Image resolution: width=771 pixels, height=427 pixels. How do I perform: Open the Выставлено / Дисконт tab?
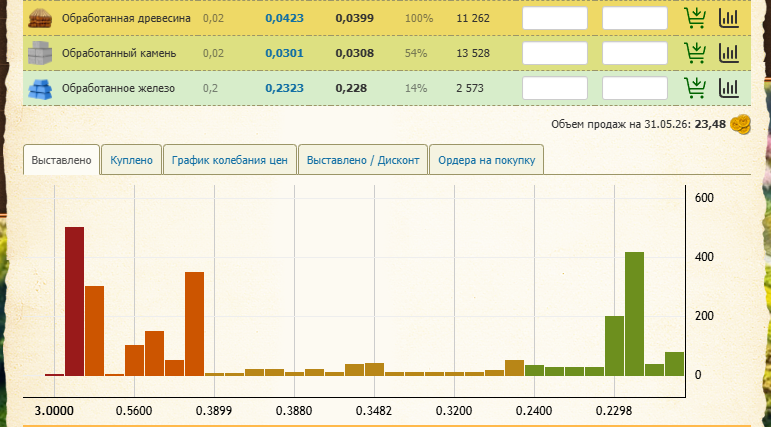pos(363,160)
